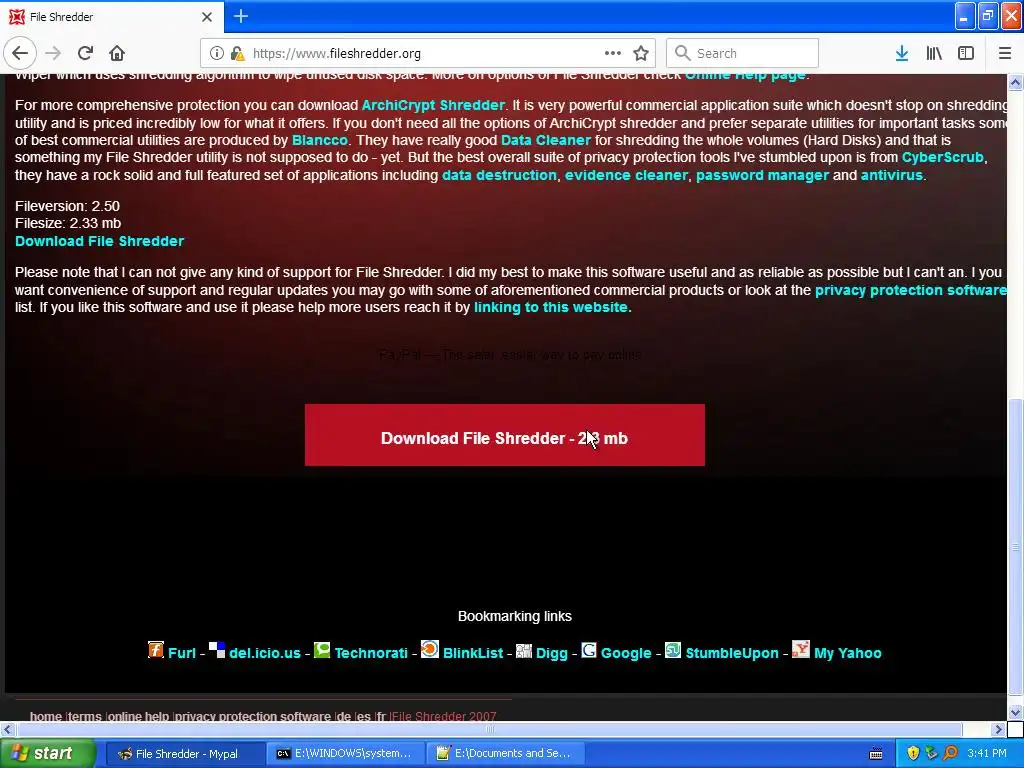Select the File Shredder tab
Image resolution: width=1024 pixels, height=768 pixels.
(112, 17)
